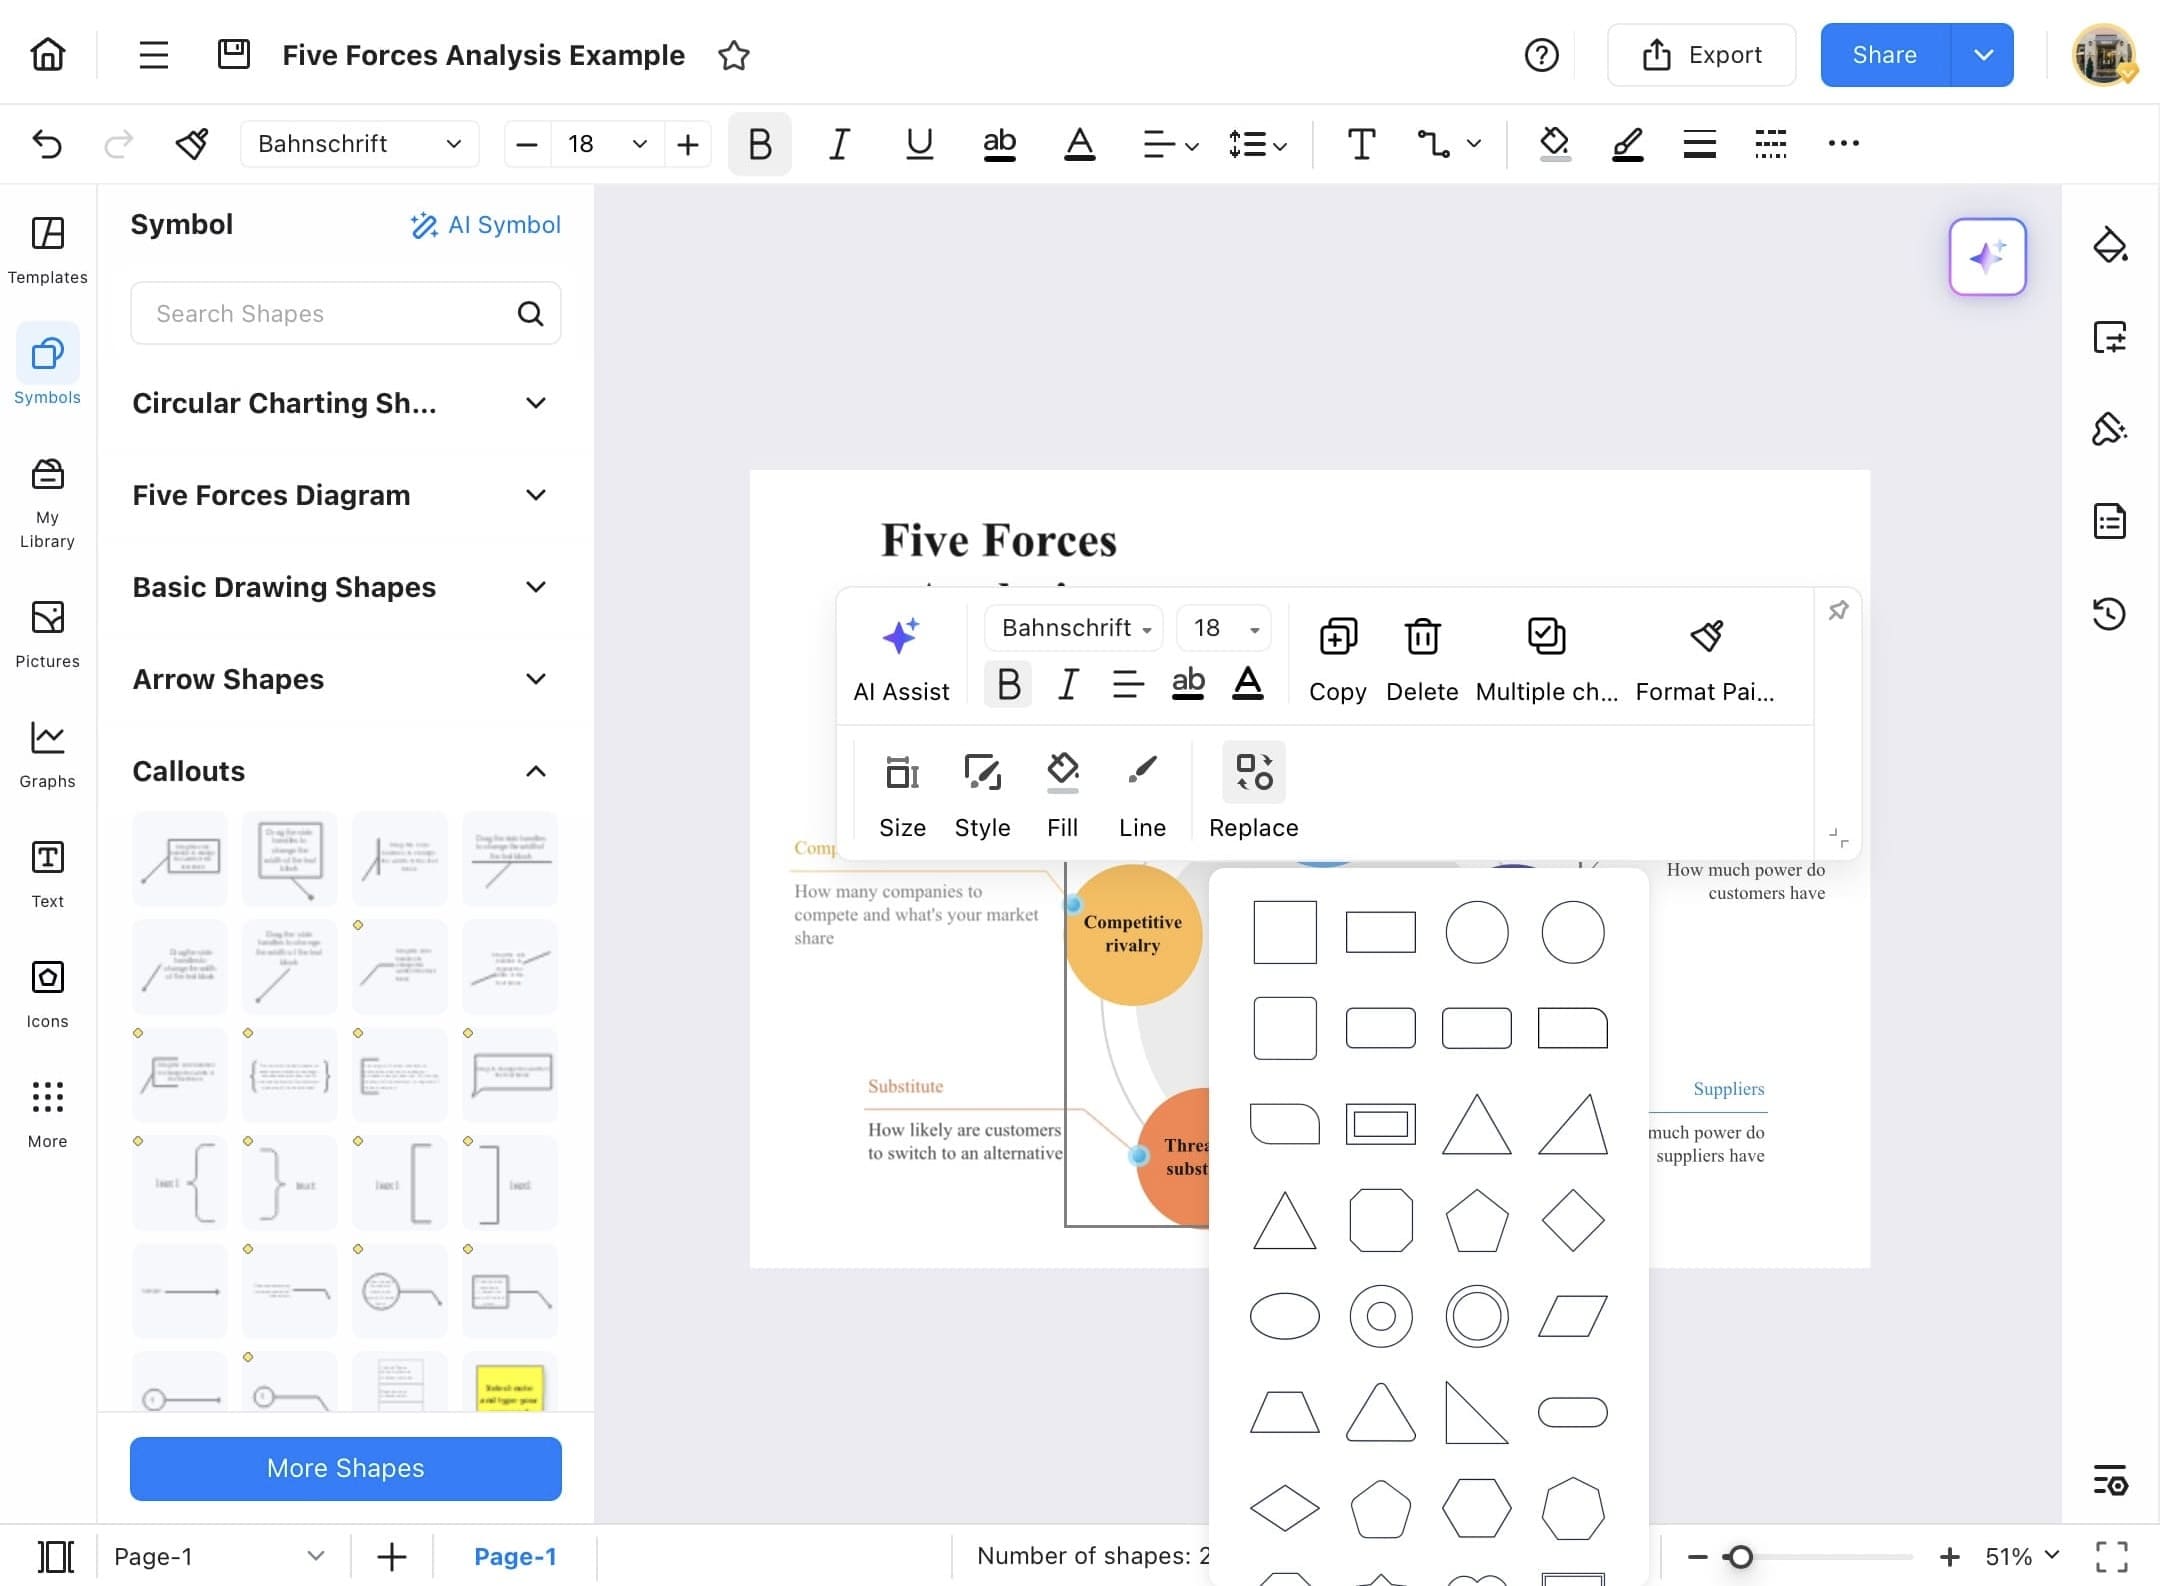Open the Pictures panel
The width and height of the screenshot is (2160, 1586).
tap(46, 630)
